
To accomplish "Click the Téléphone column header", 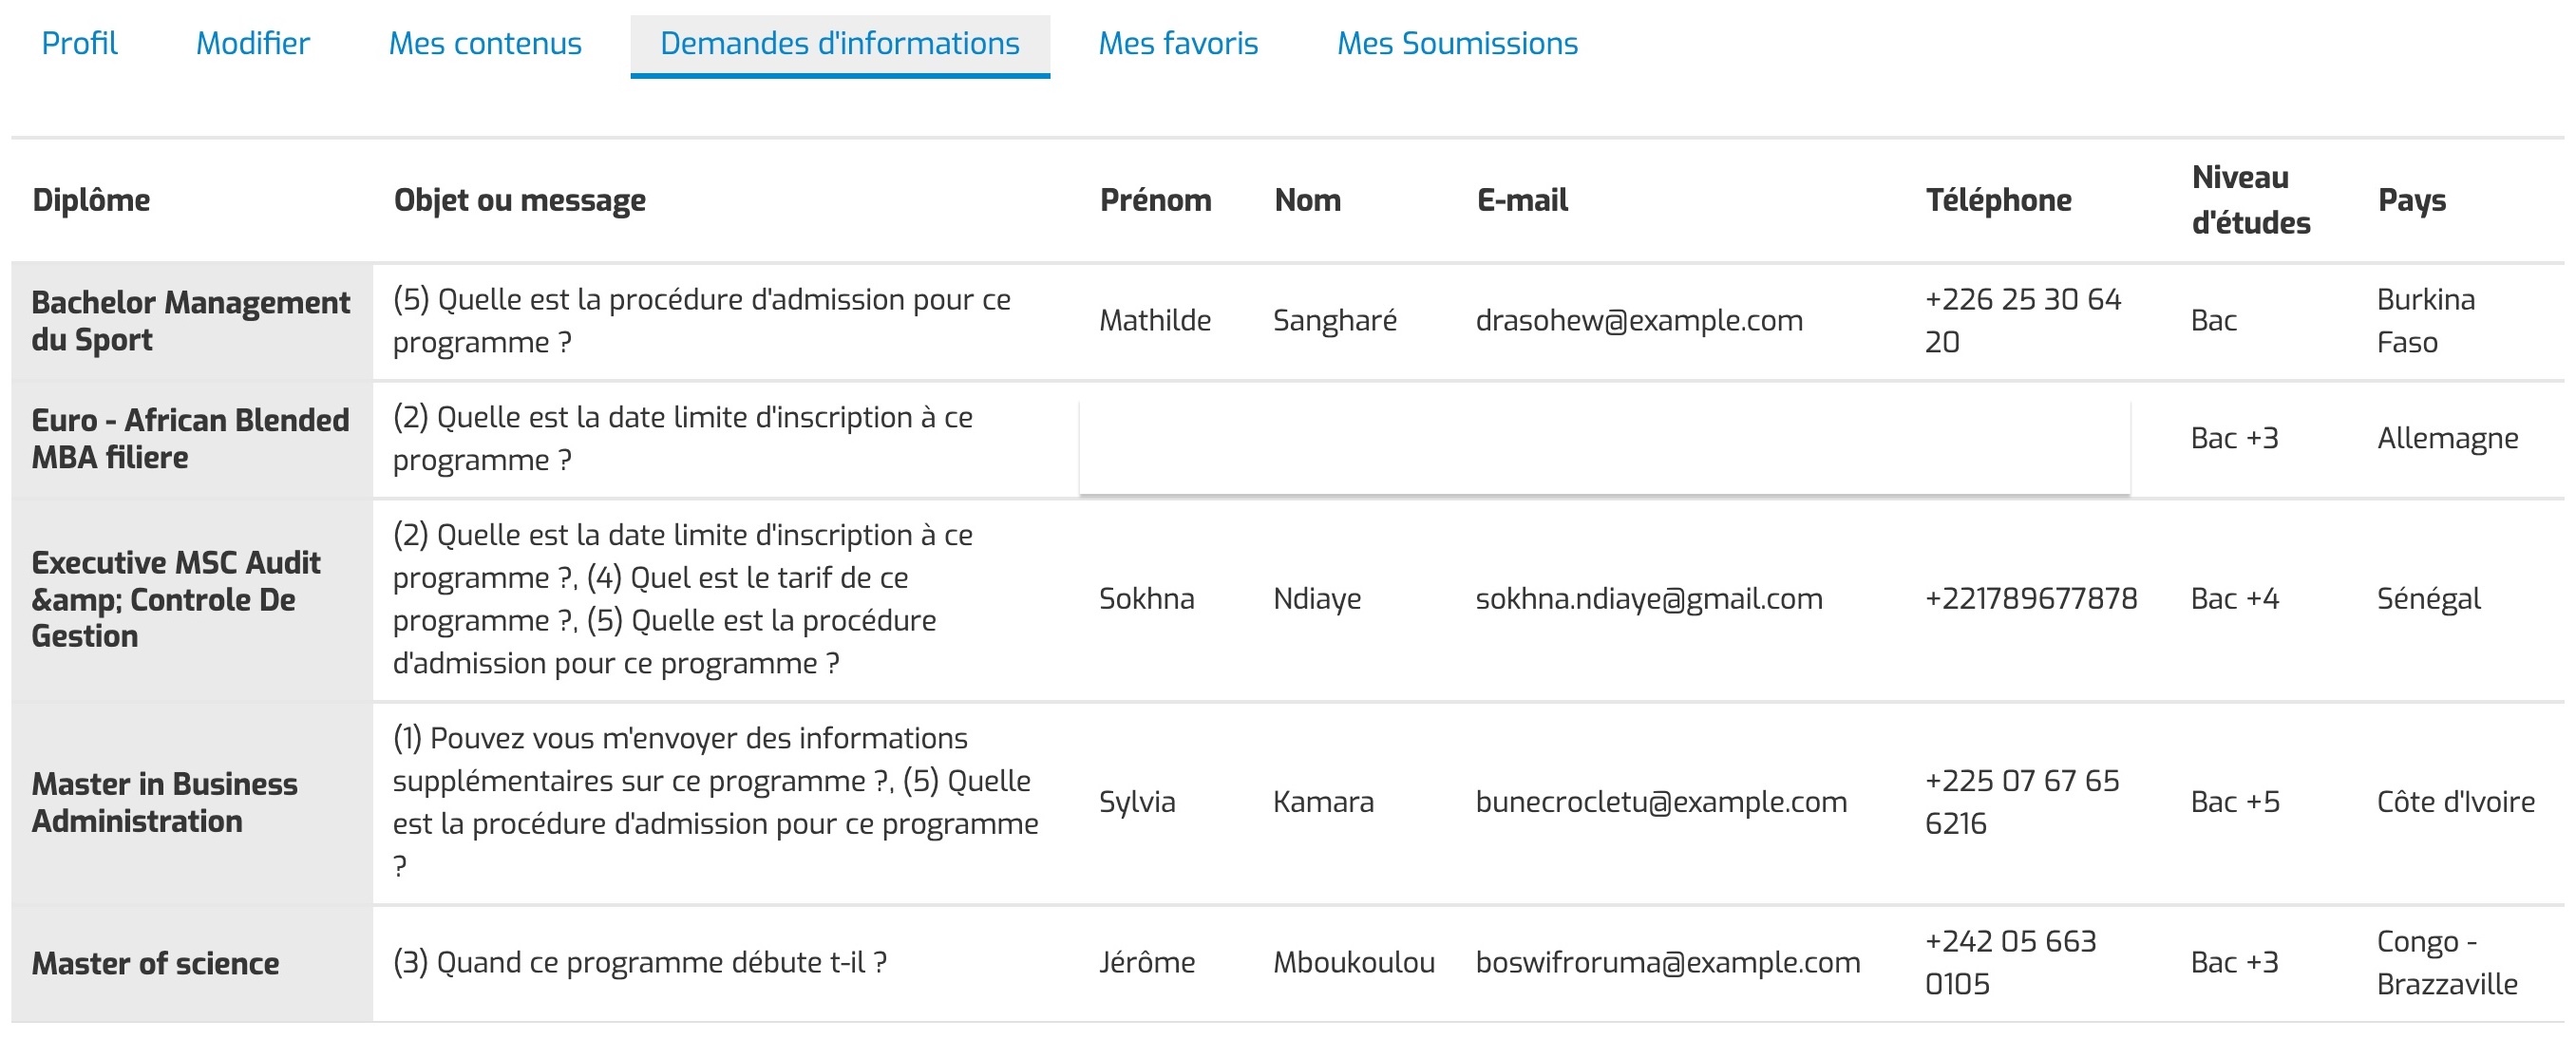I will click(x=1998, y=201).
